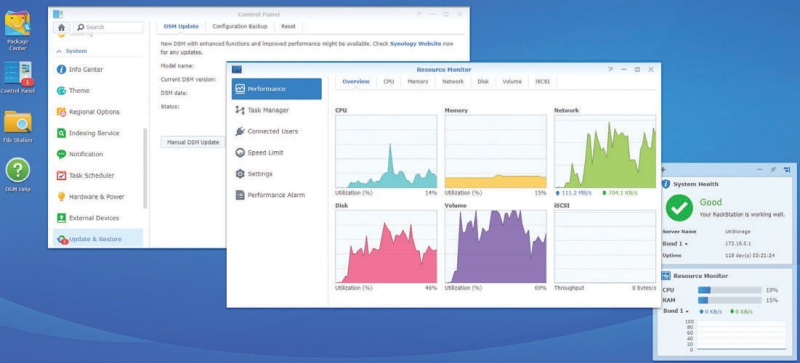Screen dimensions: 800x363
Task: Click the Control Panel sidebar scrollbar
Action: point(145,168)
